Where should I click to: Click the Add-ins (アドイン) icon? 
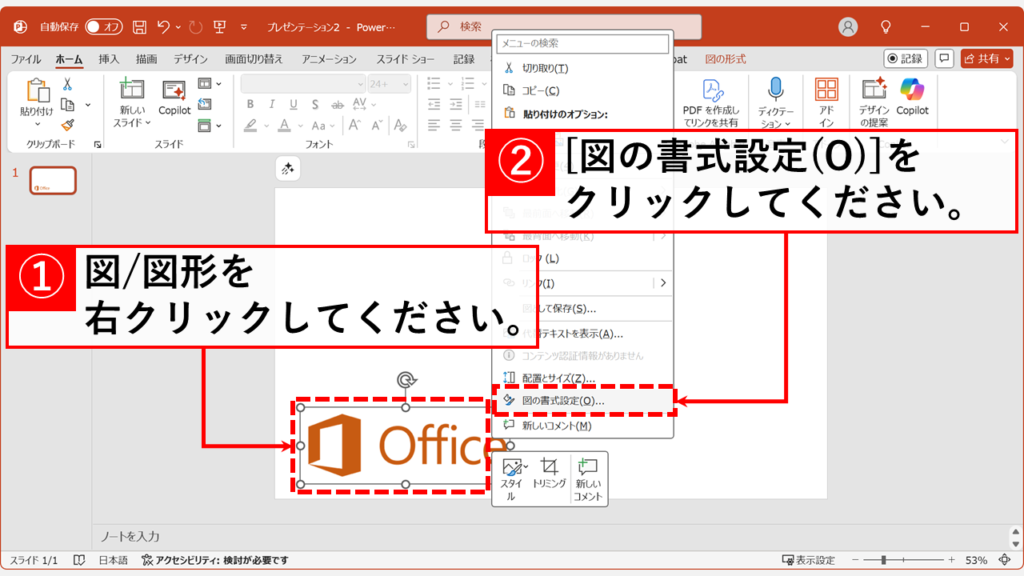coord(826,89)
